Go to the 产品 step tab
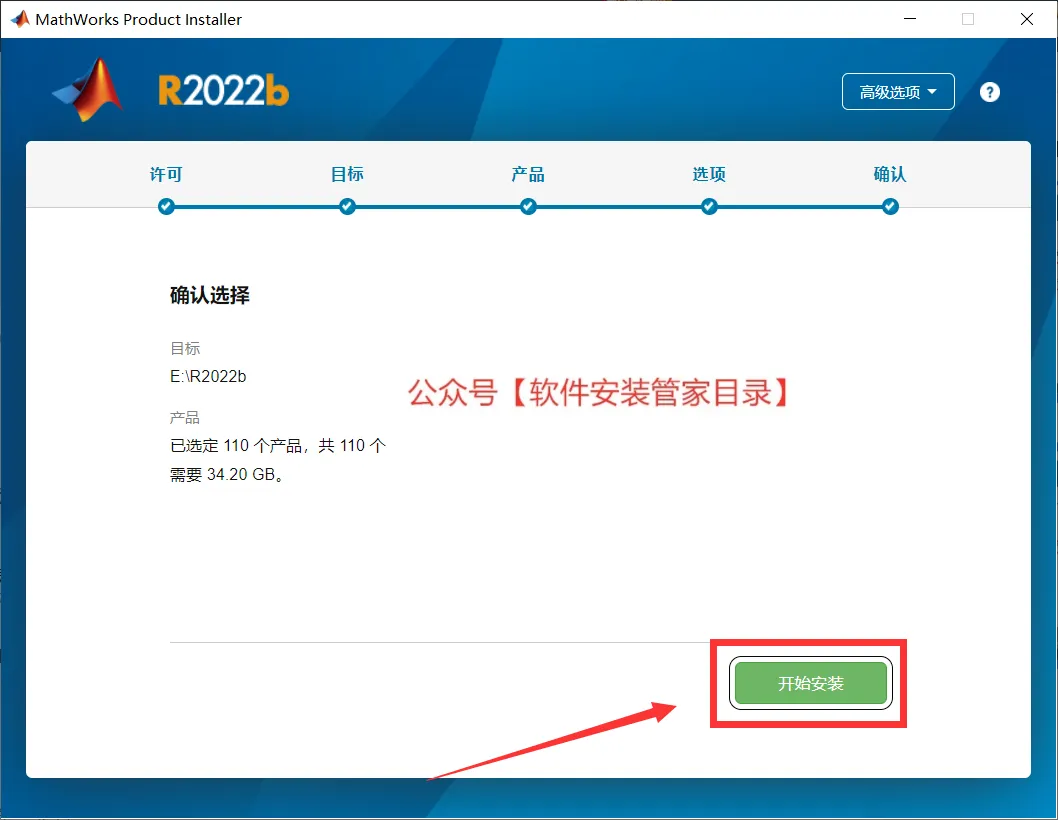 coord(528,174)
